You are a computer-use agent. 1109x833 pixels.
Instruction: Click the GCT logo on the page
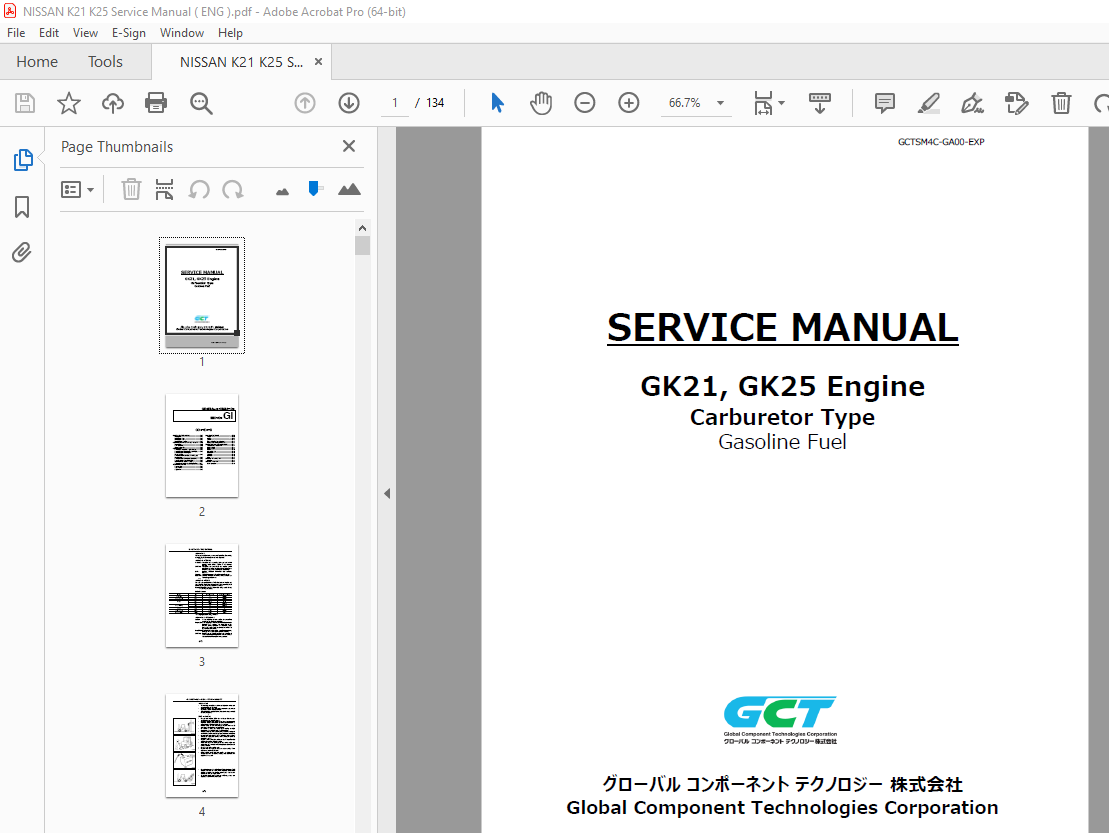point(779,720)
